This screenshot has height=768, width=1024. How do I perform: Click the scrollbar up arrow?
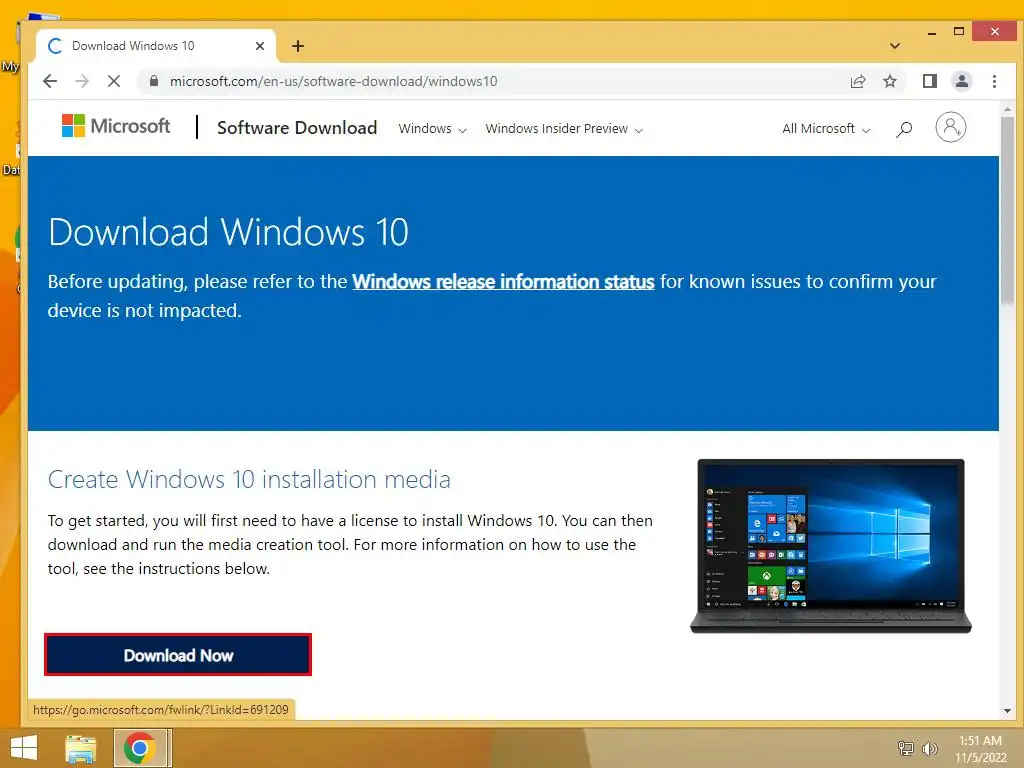click(x=1007, y=109)
